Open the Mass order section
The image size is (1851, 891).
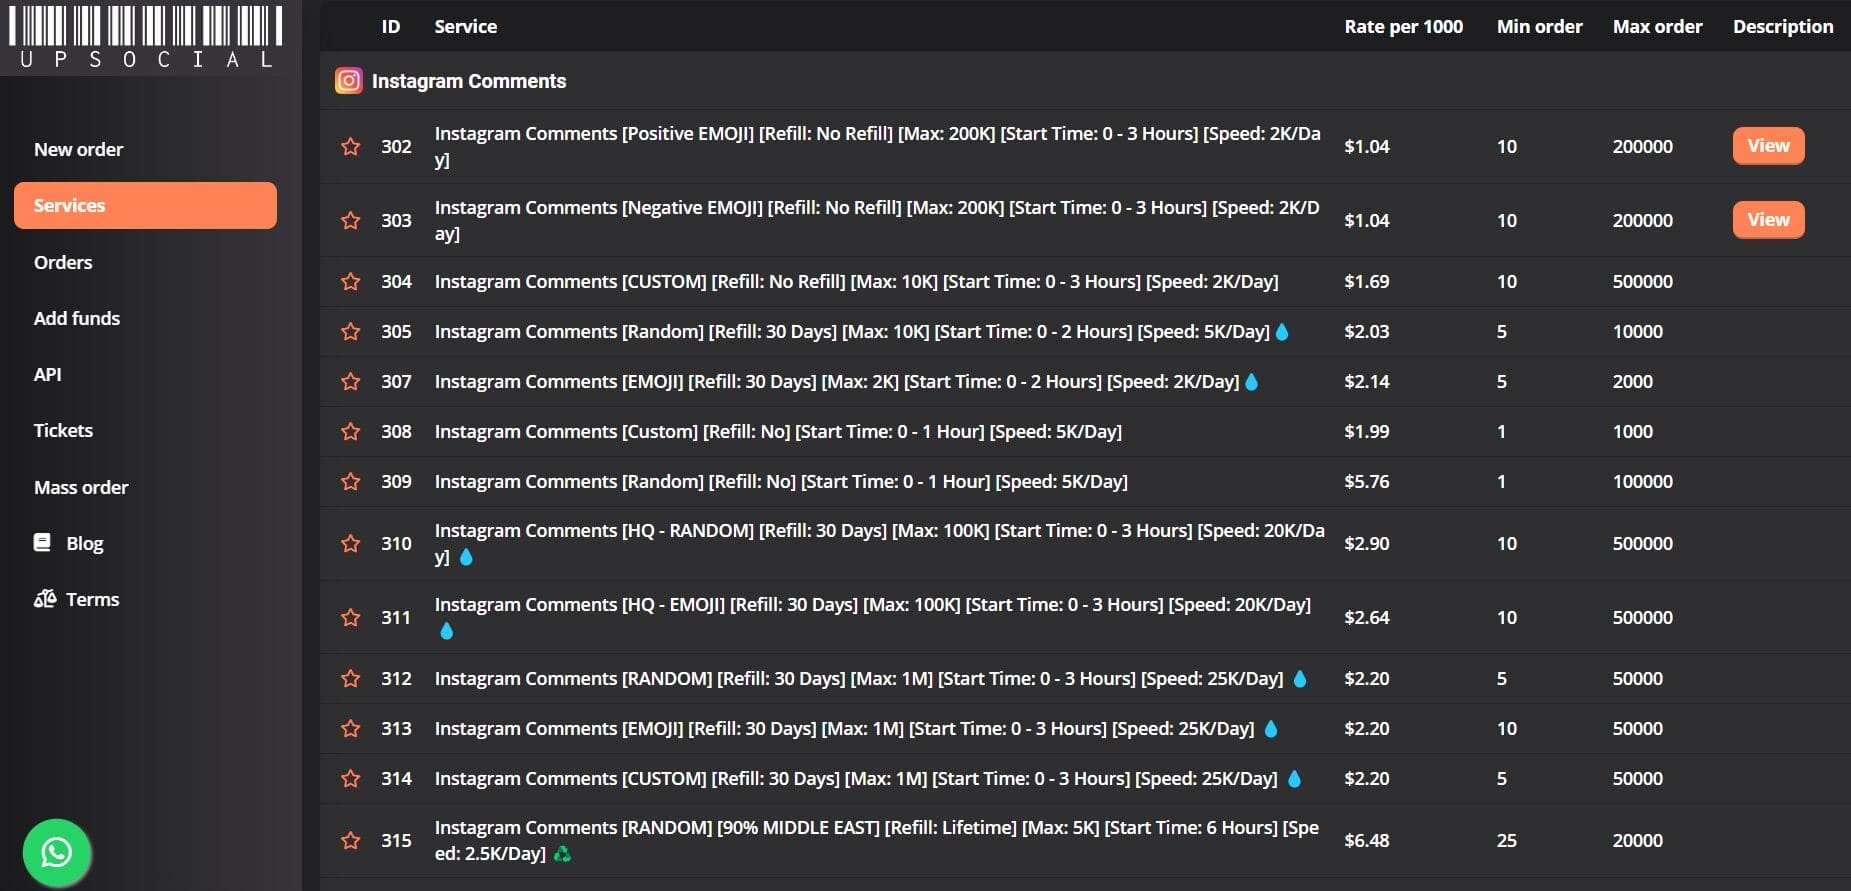click(x=81, y=487)
